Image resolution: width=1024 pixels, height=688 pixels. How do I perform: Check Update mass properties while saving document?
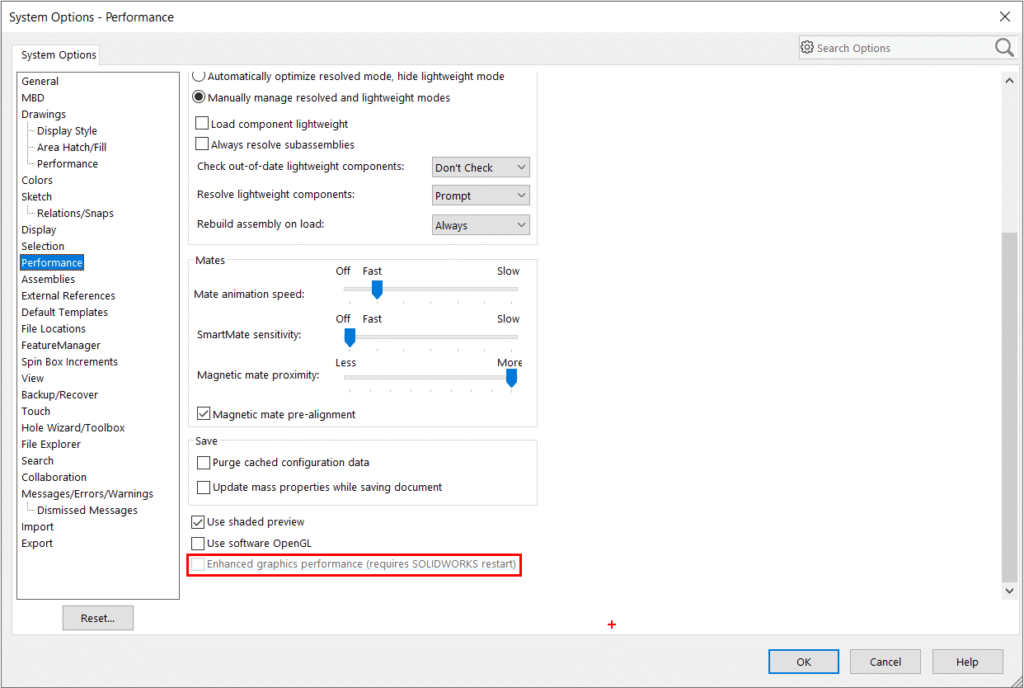pyautogui.click(x=204, y=488)
